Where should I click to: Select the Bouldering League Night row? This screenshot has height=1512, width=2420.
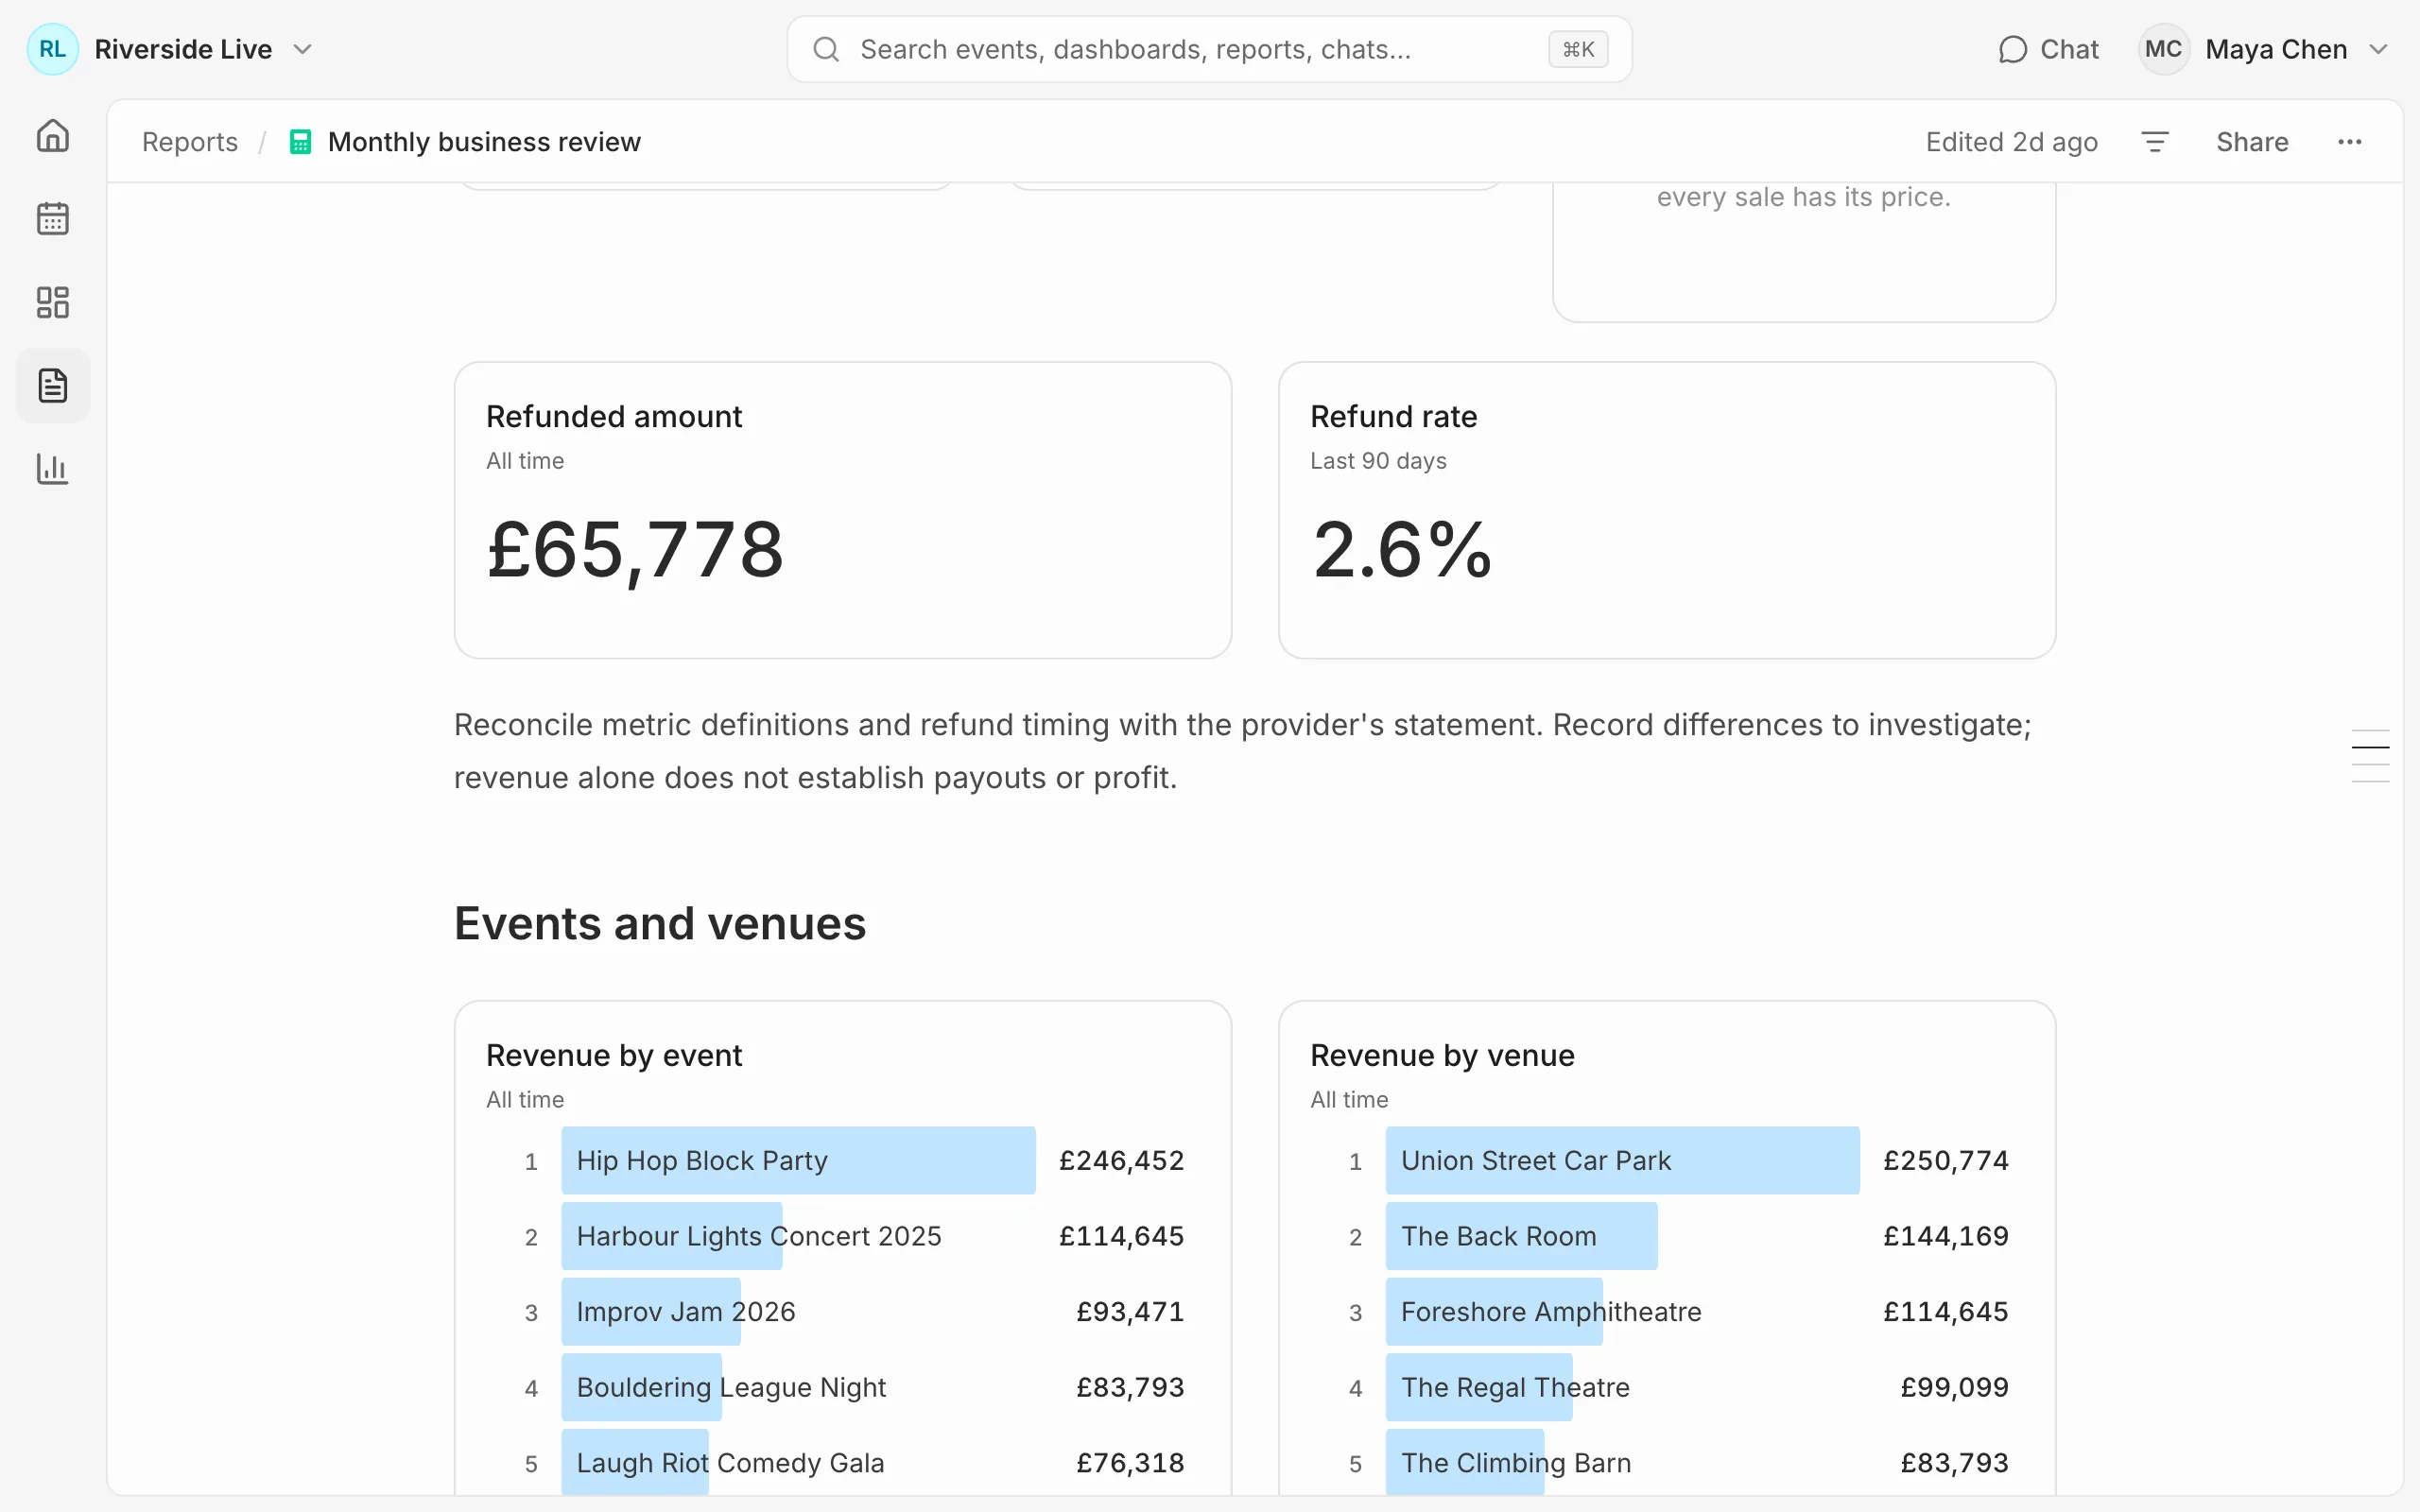842,1387
